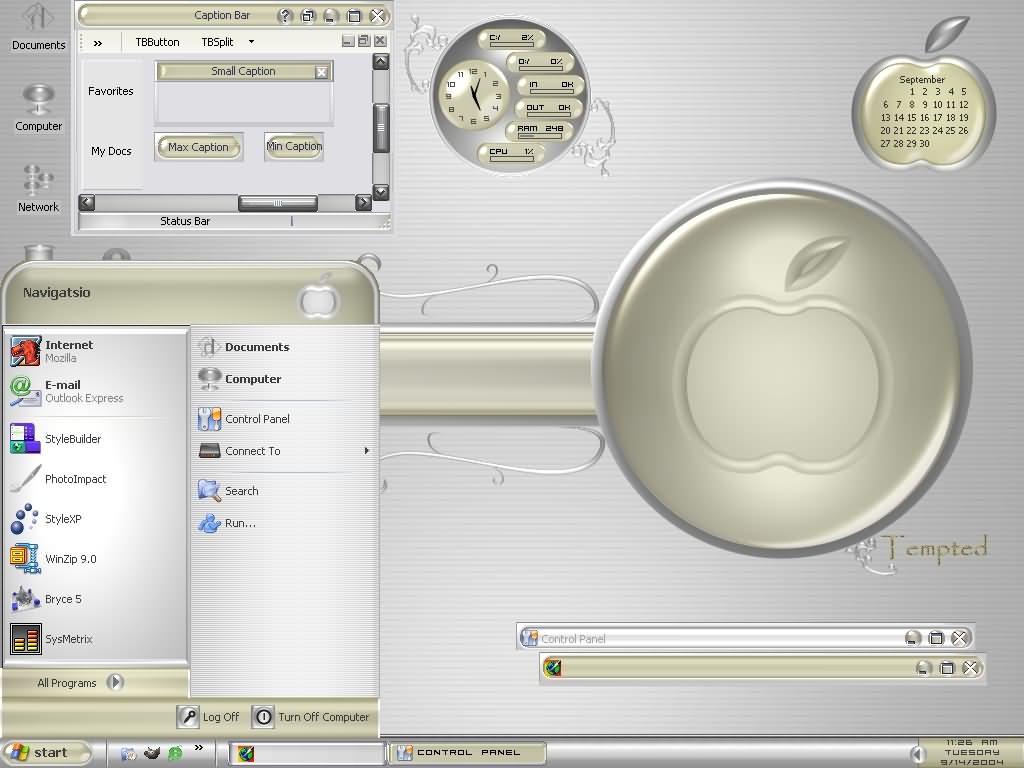
Task: Open first quick launch icon
Action: 129,753
